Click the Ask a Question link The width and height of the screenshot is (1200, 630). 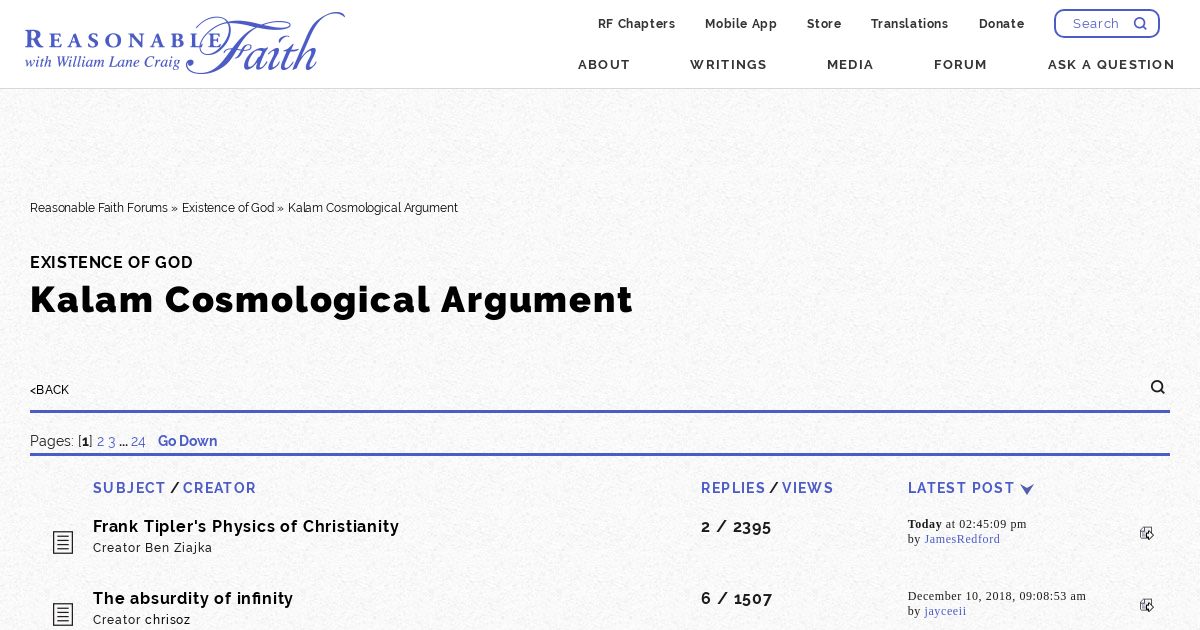click(1111, 64)
